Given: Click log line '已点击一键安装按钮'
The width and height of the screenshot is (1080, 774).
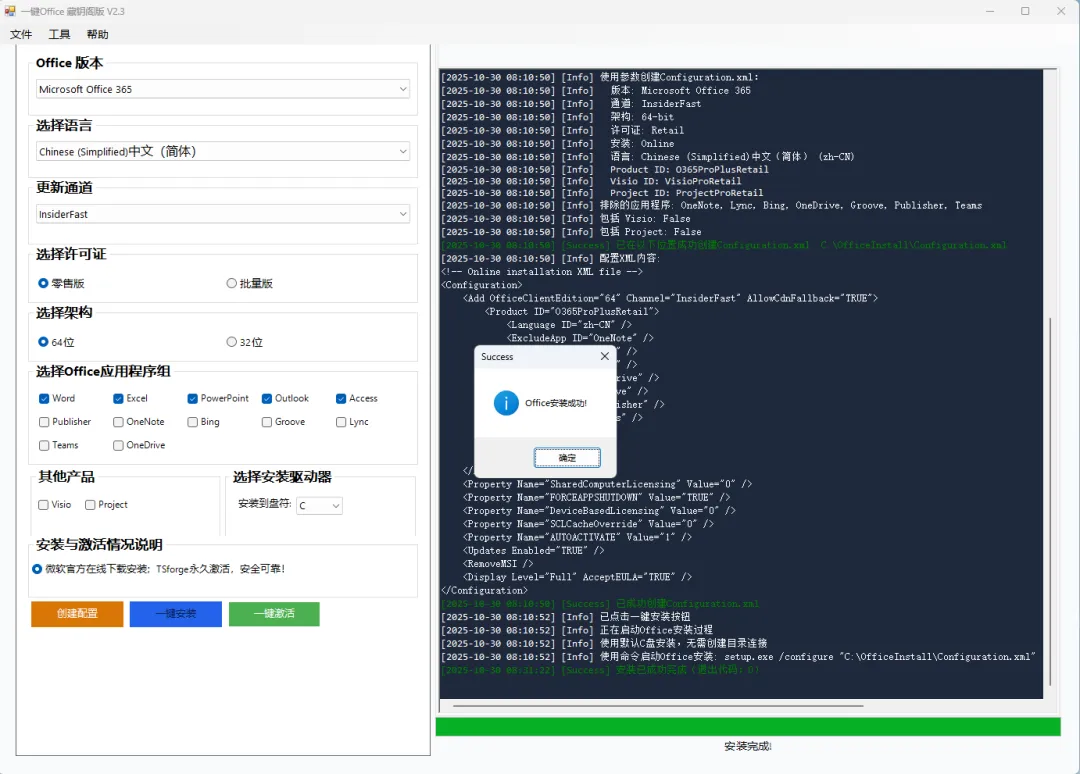Looking at the screenshot, I should point(565,617).
